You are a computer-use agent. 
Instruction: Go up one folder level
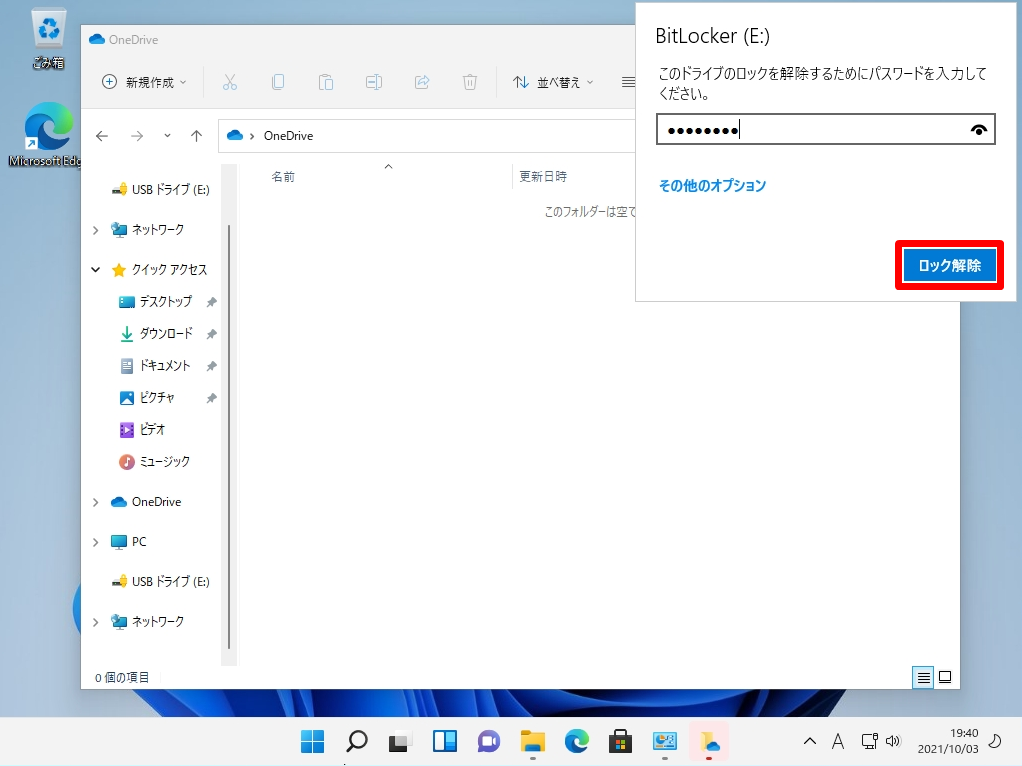(x=196, y=136)
